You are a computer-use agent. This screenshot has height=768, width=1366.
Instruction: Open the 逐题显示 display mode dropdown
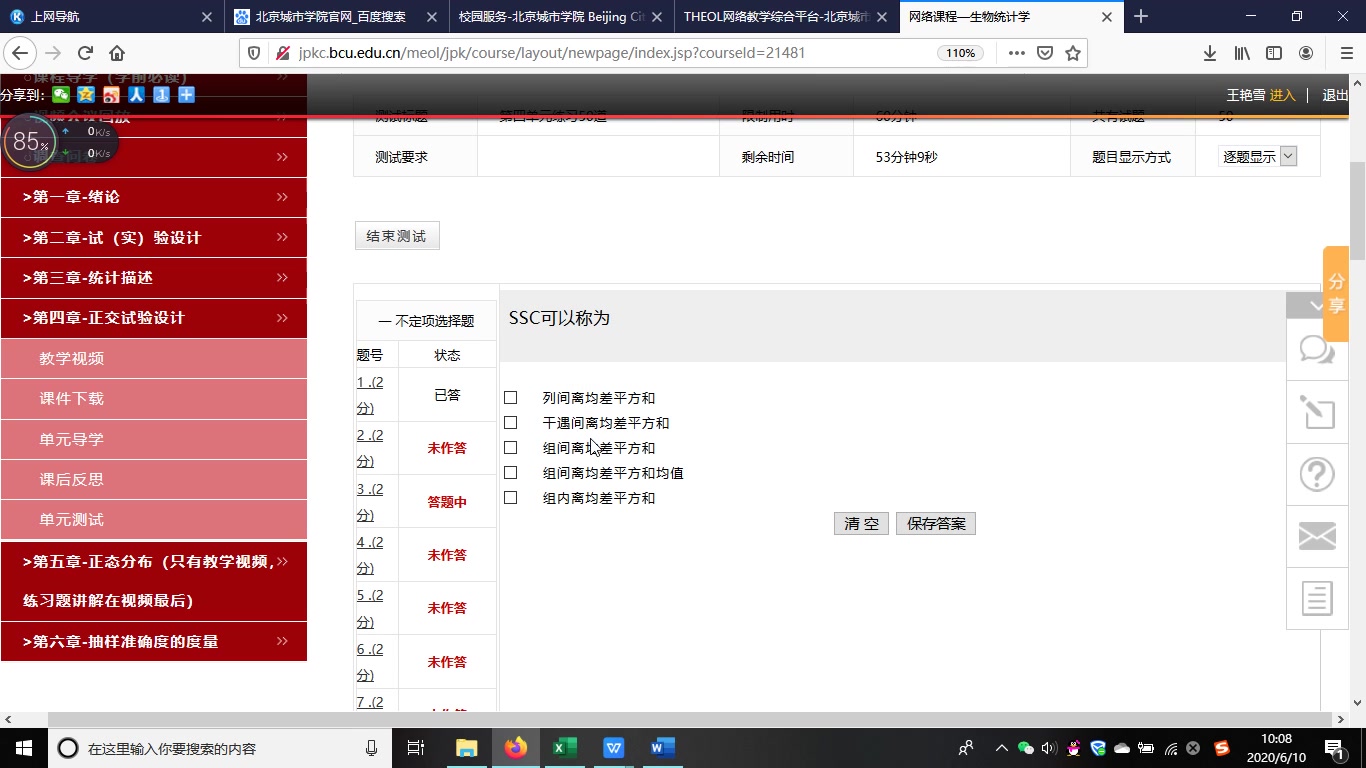(1258, 156)
